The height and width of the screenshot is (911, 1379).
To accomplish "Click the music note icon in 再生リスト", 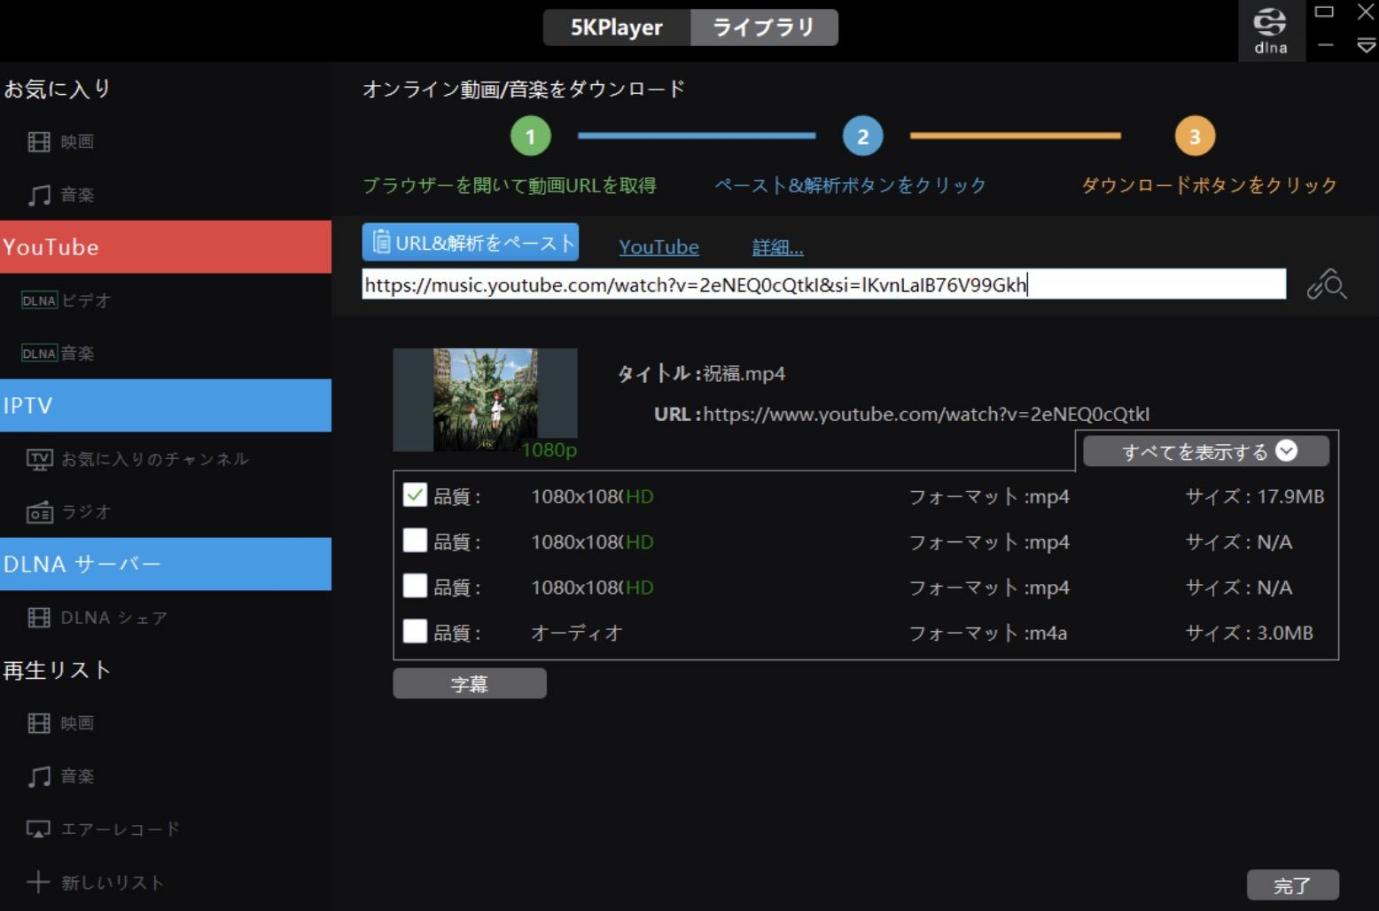I will pos(39,776).
